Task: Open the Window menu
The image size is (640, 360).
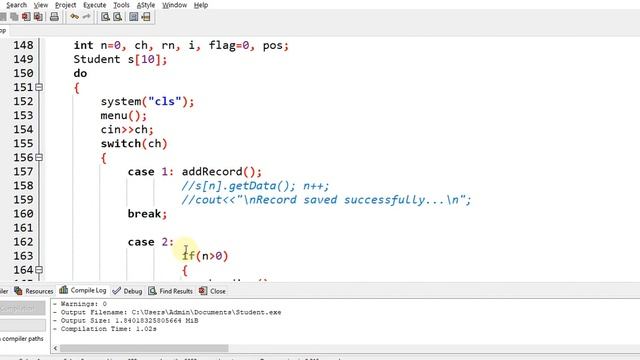Action: 174,5
